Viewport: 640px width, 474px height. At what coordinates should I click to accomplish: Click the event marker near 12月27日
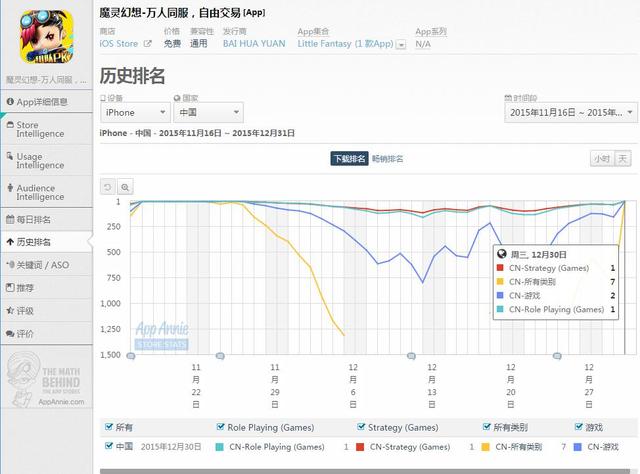click(x=557, y=356)
